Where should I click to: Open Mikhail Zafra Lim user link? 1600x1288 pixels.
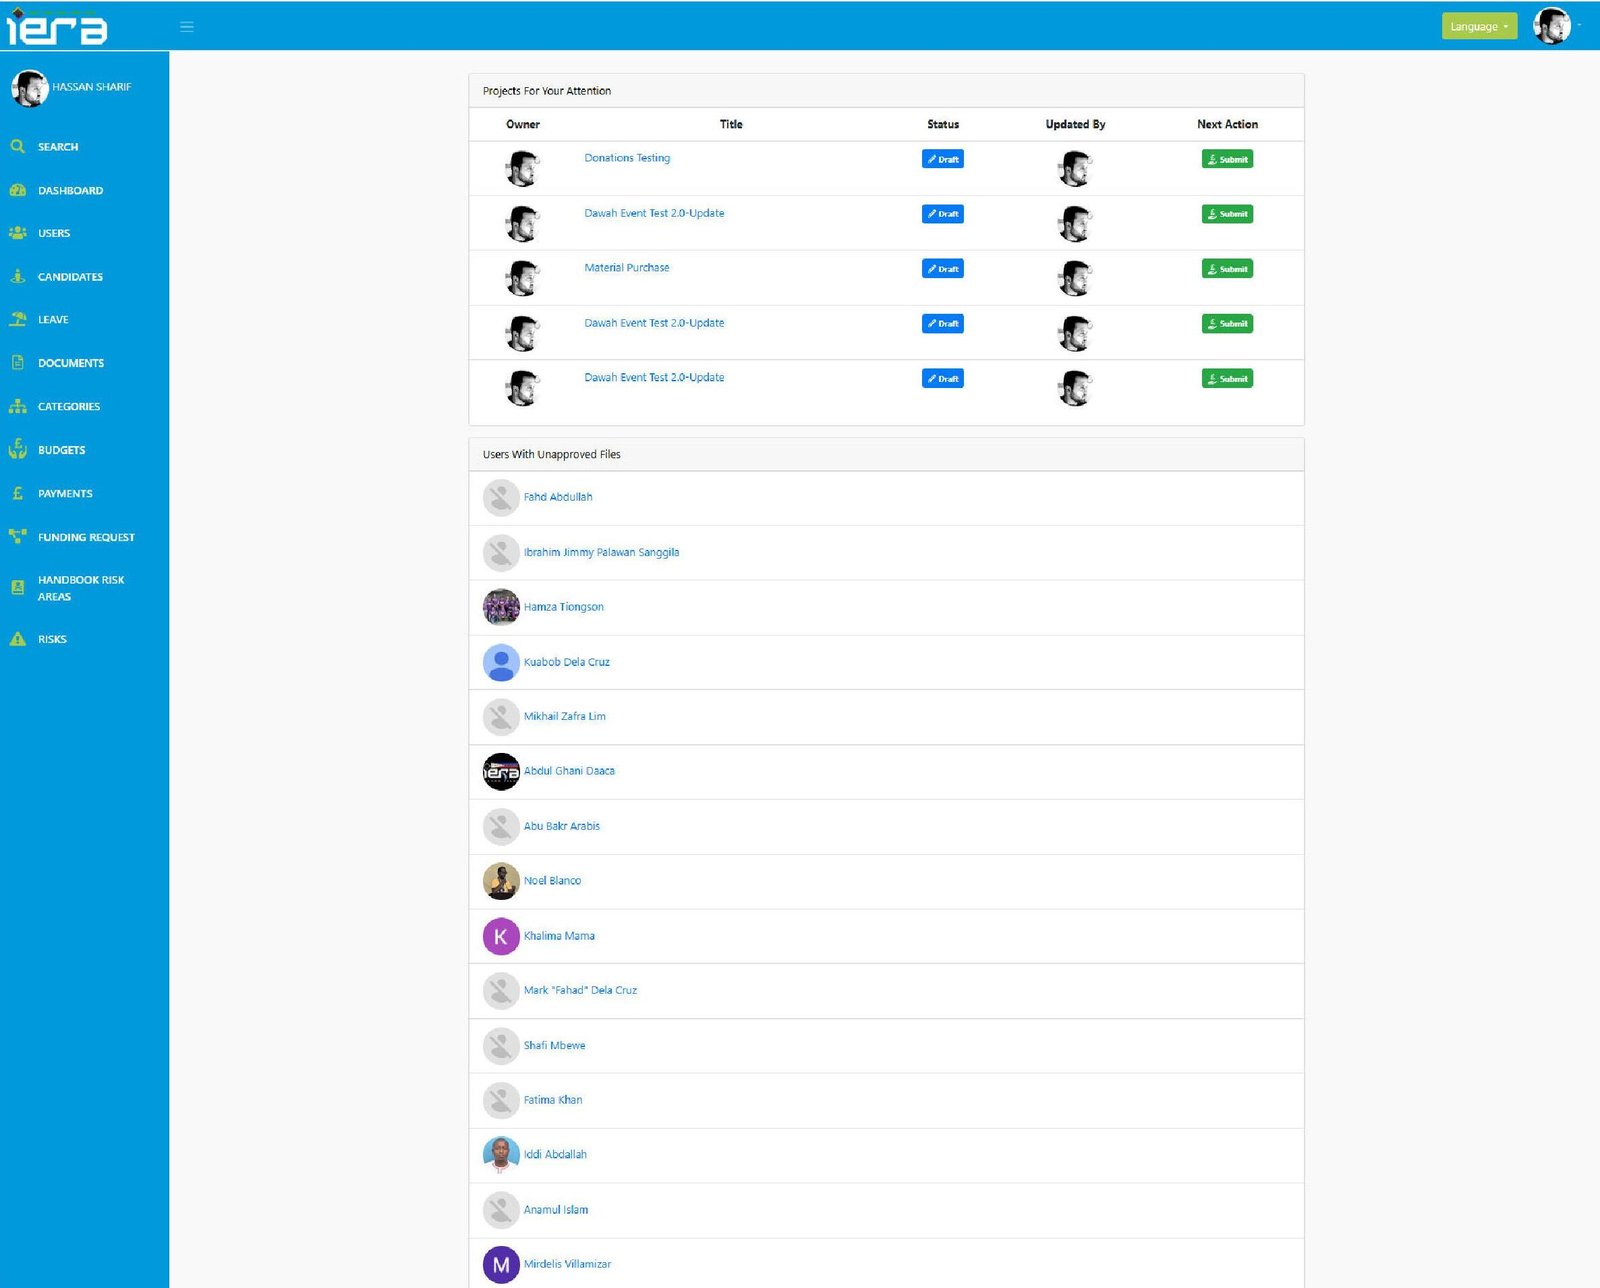click(x=565, y=716)
